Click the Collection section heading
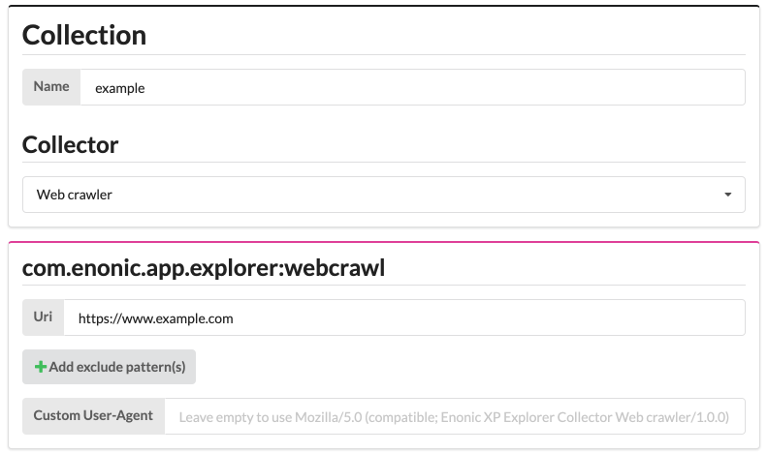The image size is (768, 453). pos(84,36)
